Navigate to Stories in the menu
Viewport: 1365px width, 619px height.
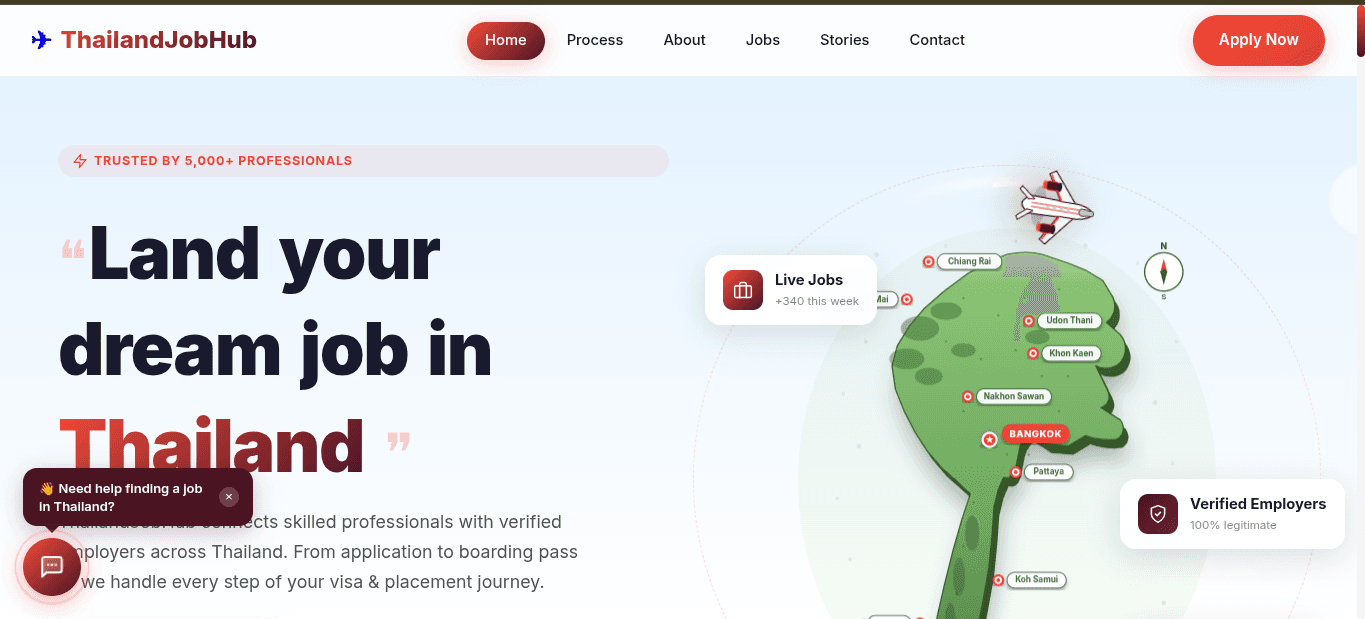click(845, 40)
